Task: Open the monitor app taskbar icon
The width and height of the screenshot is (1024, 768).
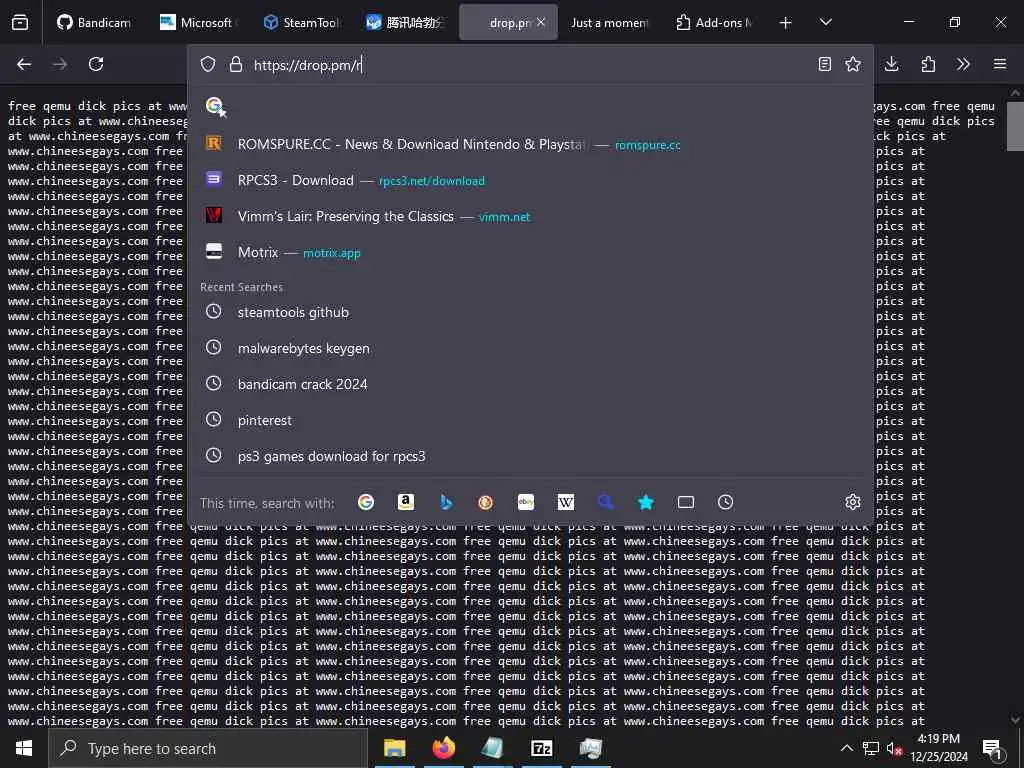Action: pyautogui.click(x=590, y=748)
